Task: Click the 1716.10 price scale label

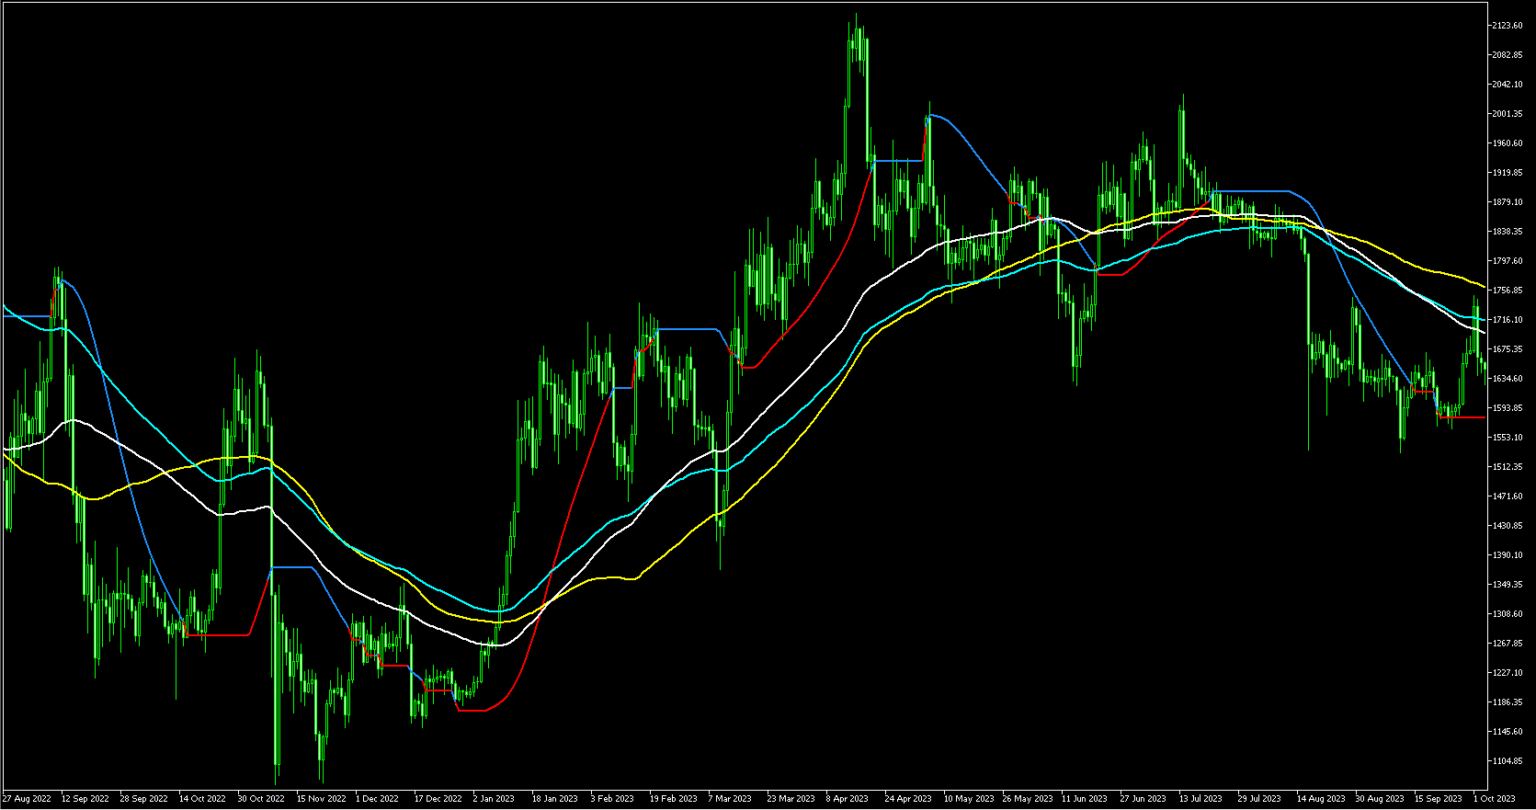Action: click(1505, 319)
